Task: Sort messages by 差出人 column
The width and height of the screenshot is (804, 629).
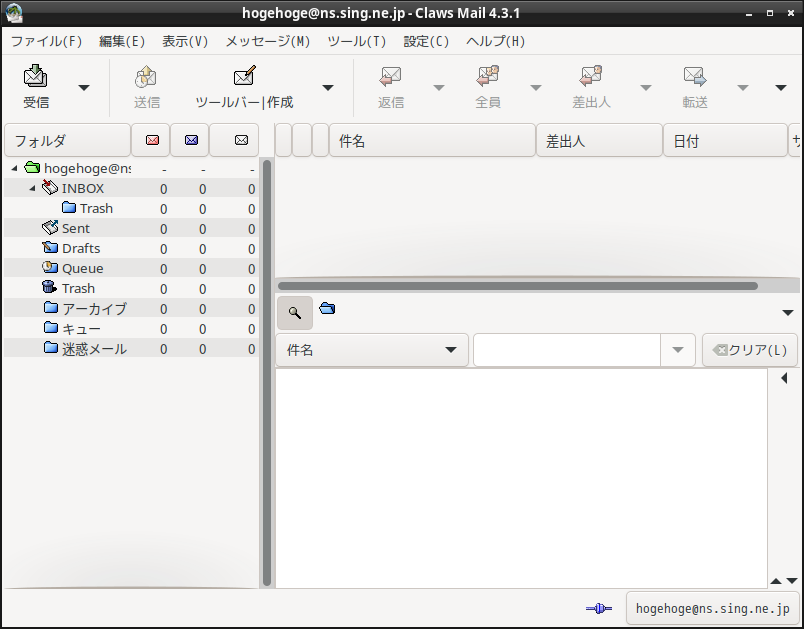Action: pos(599,140)
